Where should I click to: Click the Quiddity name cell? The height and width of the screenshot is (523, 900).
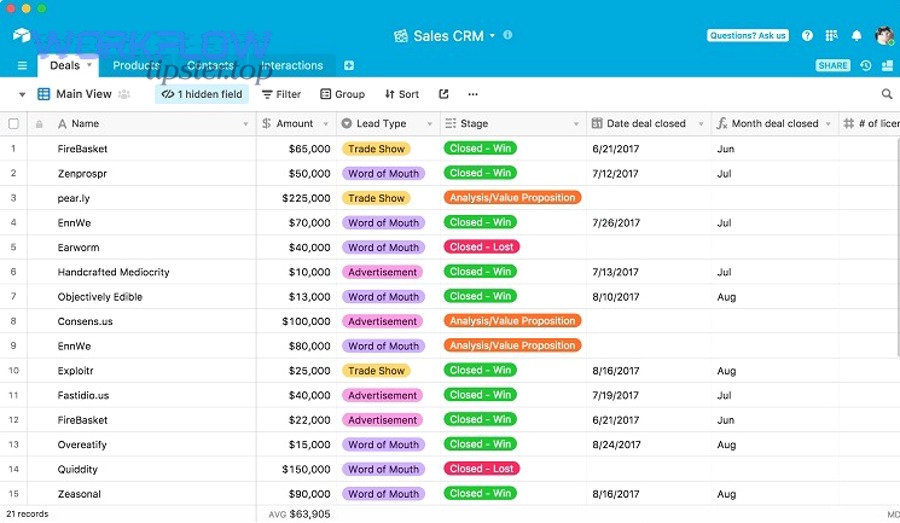(x=141, y=469)
